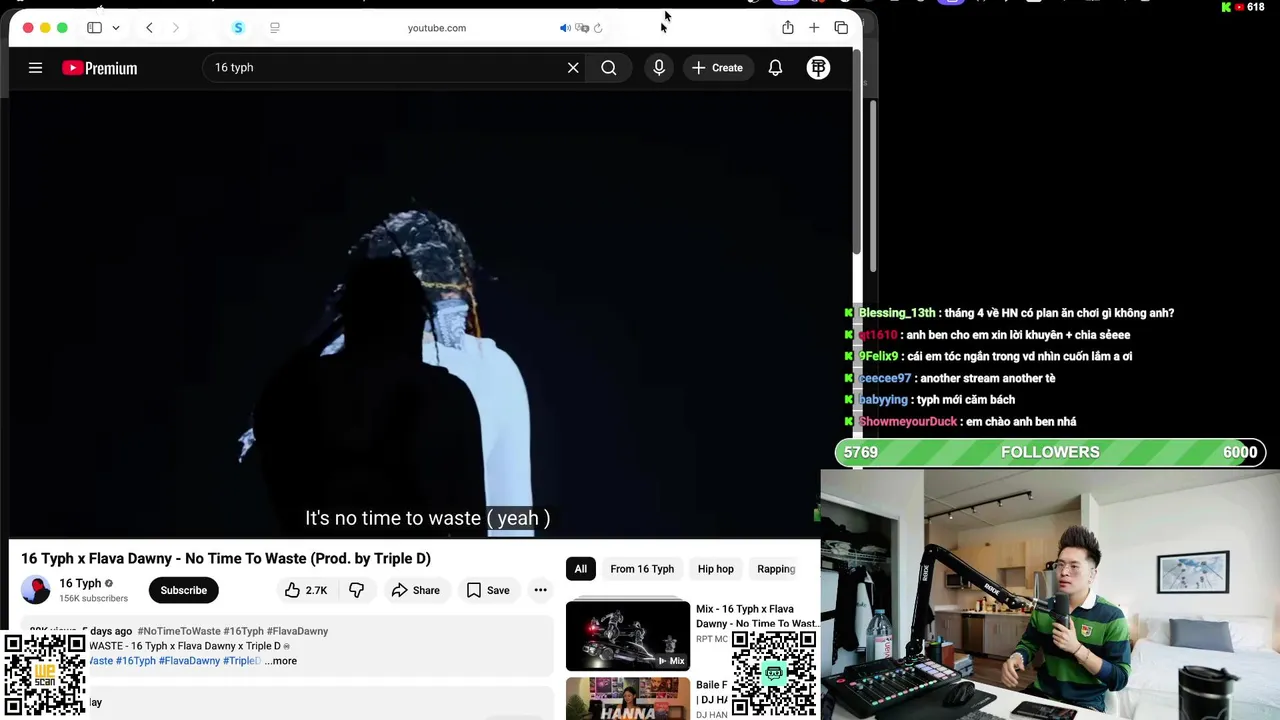The width and height of the screenshot is (1280, 720).
Task: Expand the sidebar tab group dropdown arrow
Action: click(116, 28)
